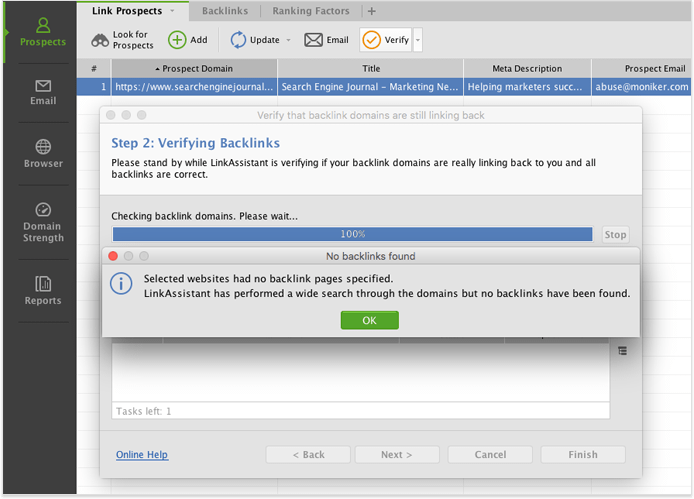Click OK in the No backlinks found dialog
Viewport: 694px width, 499px height.
(370, 320)
